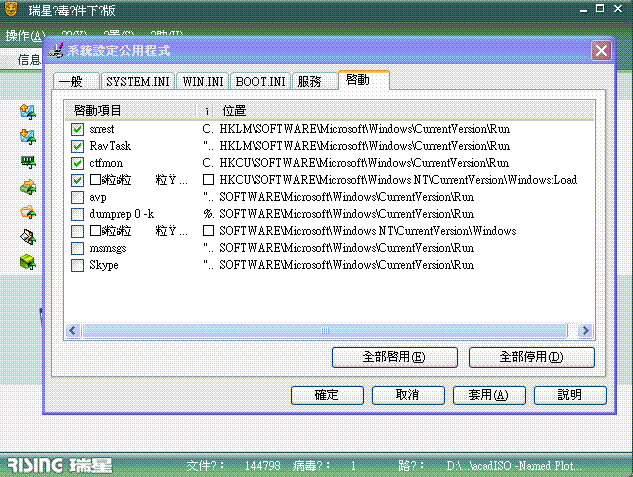
Task: Click the 全部啓用(E) button
Action: click(x=394, y=357)
